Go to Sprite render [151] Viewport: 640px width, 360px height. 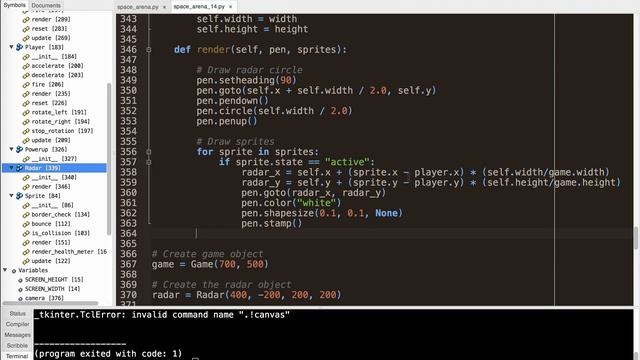pyautogui.click(x=51, y=242)
